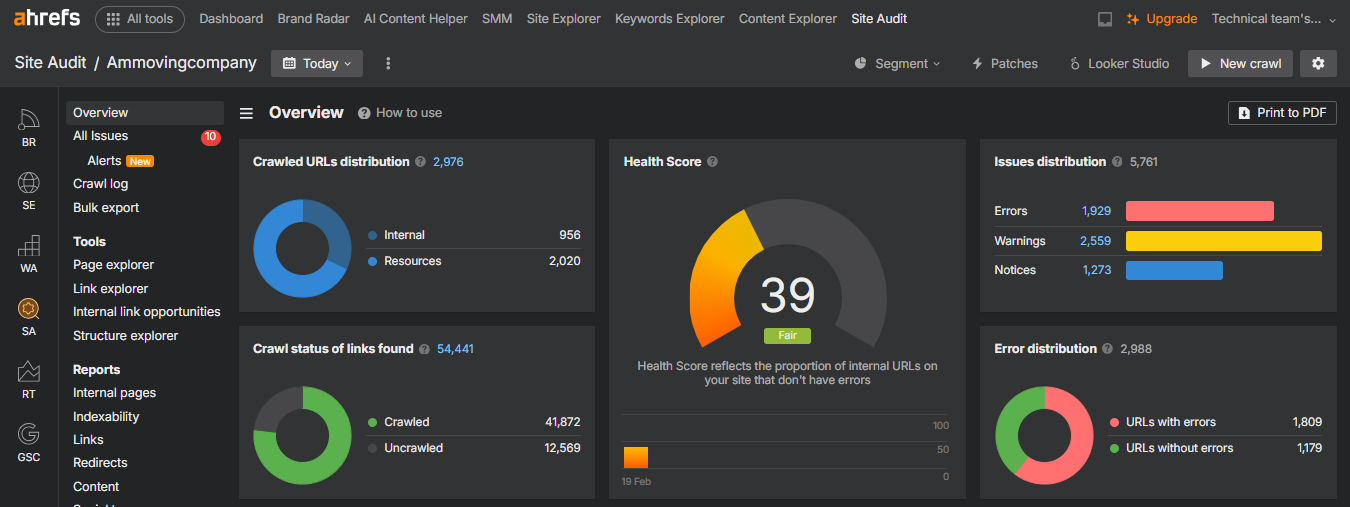The width and height of the screenshot is (1350, 507).
Task: Click help icon next to Crawled URLs distribution
Action: coord(420,162)
